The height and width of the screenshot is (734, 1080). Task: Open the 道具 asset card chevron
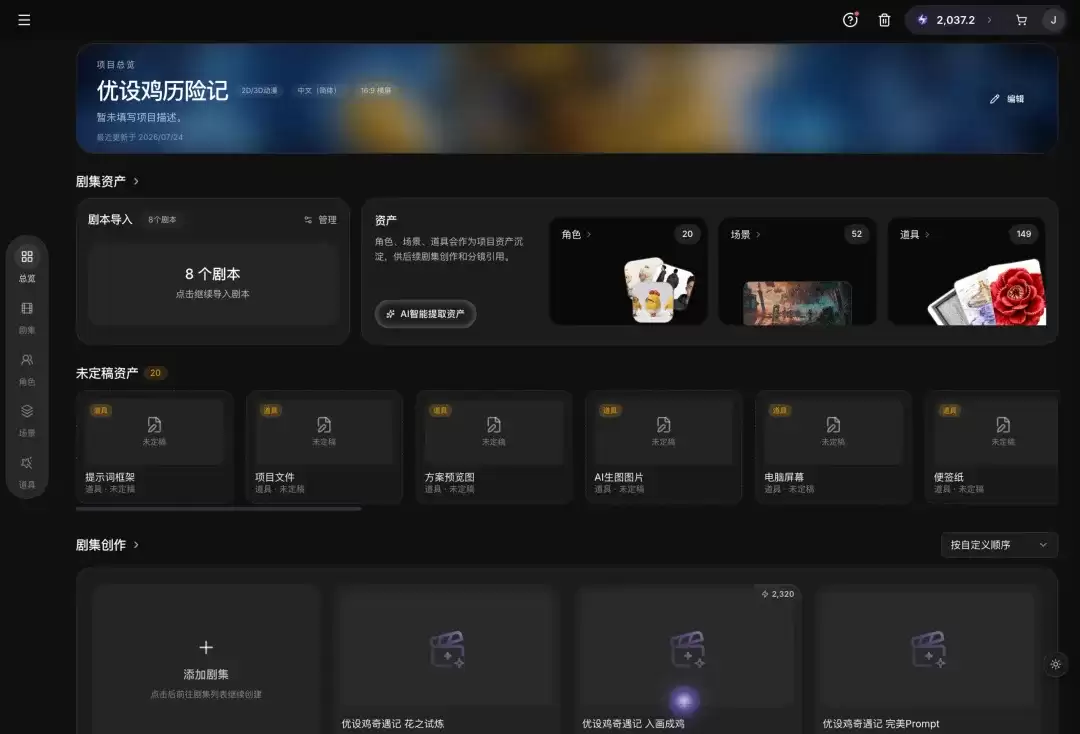tap(927, 235)
